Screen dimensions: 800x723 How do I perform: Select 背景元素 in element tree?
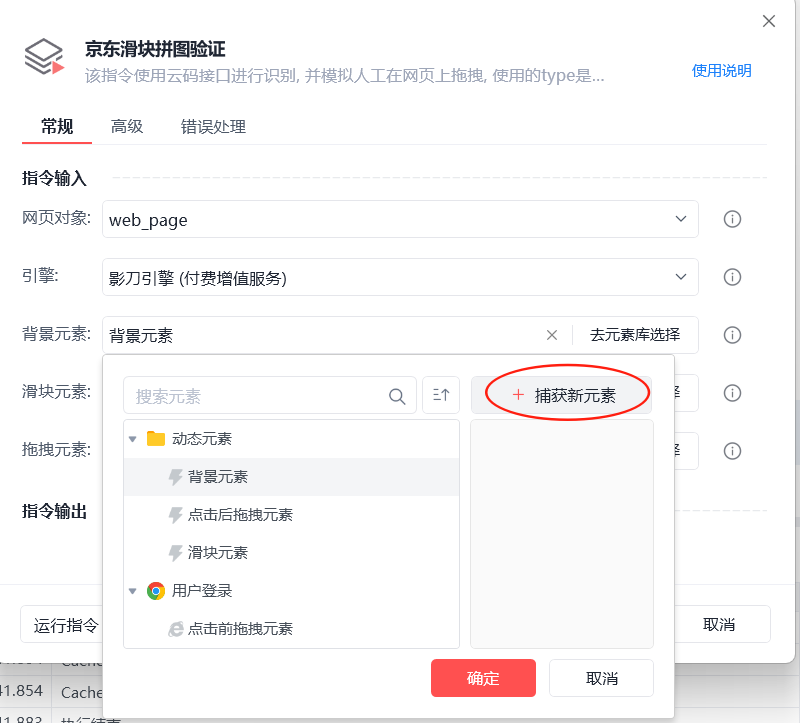pyautogui.click(x=291, y=477)
